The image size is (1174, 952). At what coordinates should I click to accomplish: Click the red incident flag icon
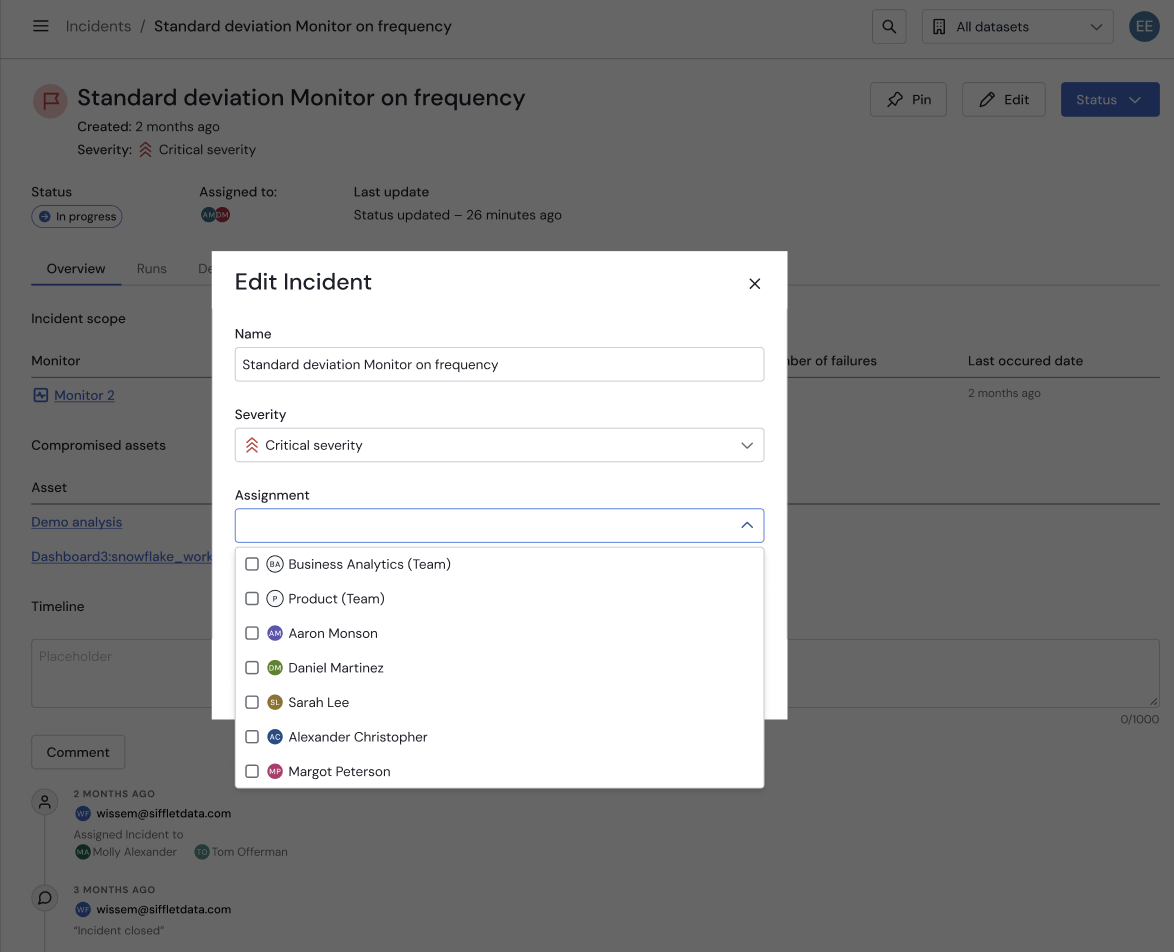pyautogui.click(x=50, y=100)
